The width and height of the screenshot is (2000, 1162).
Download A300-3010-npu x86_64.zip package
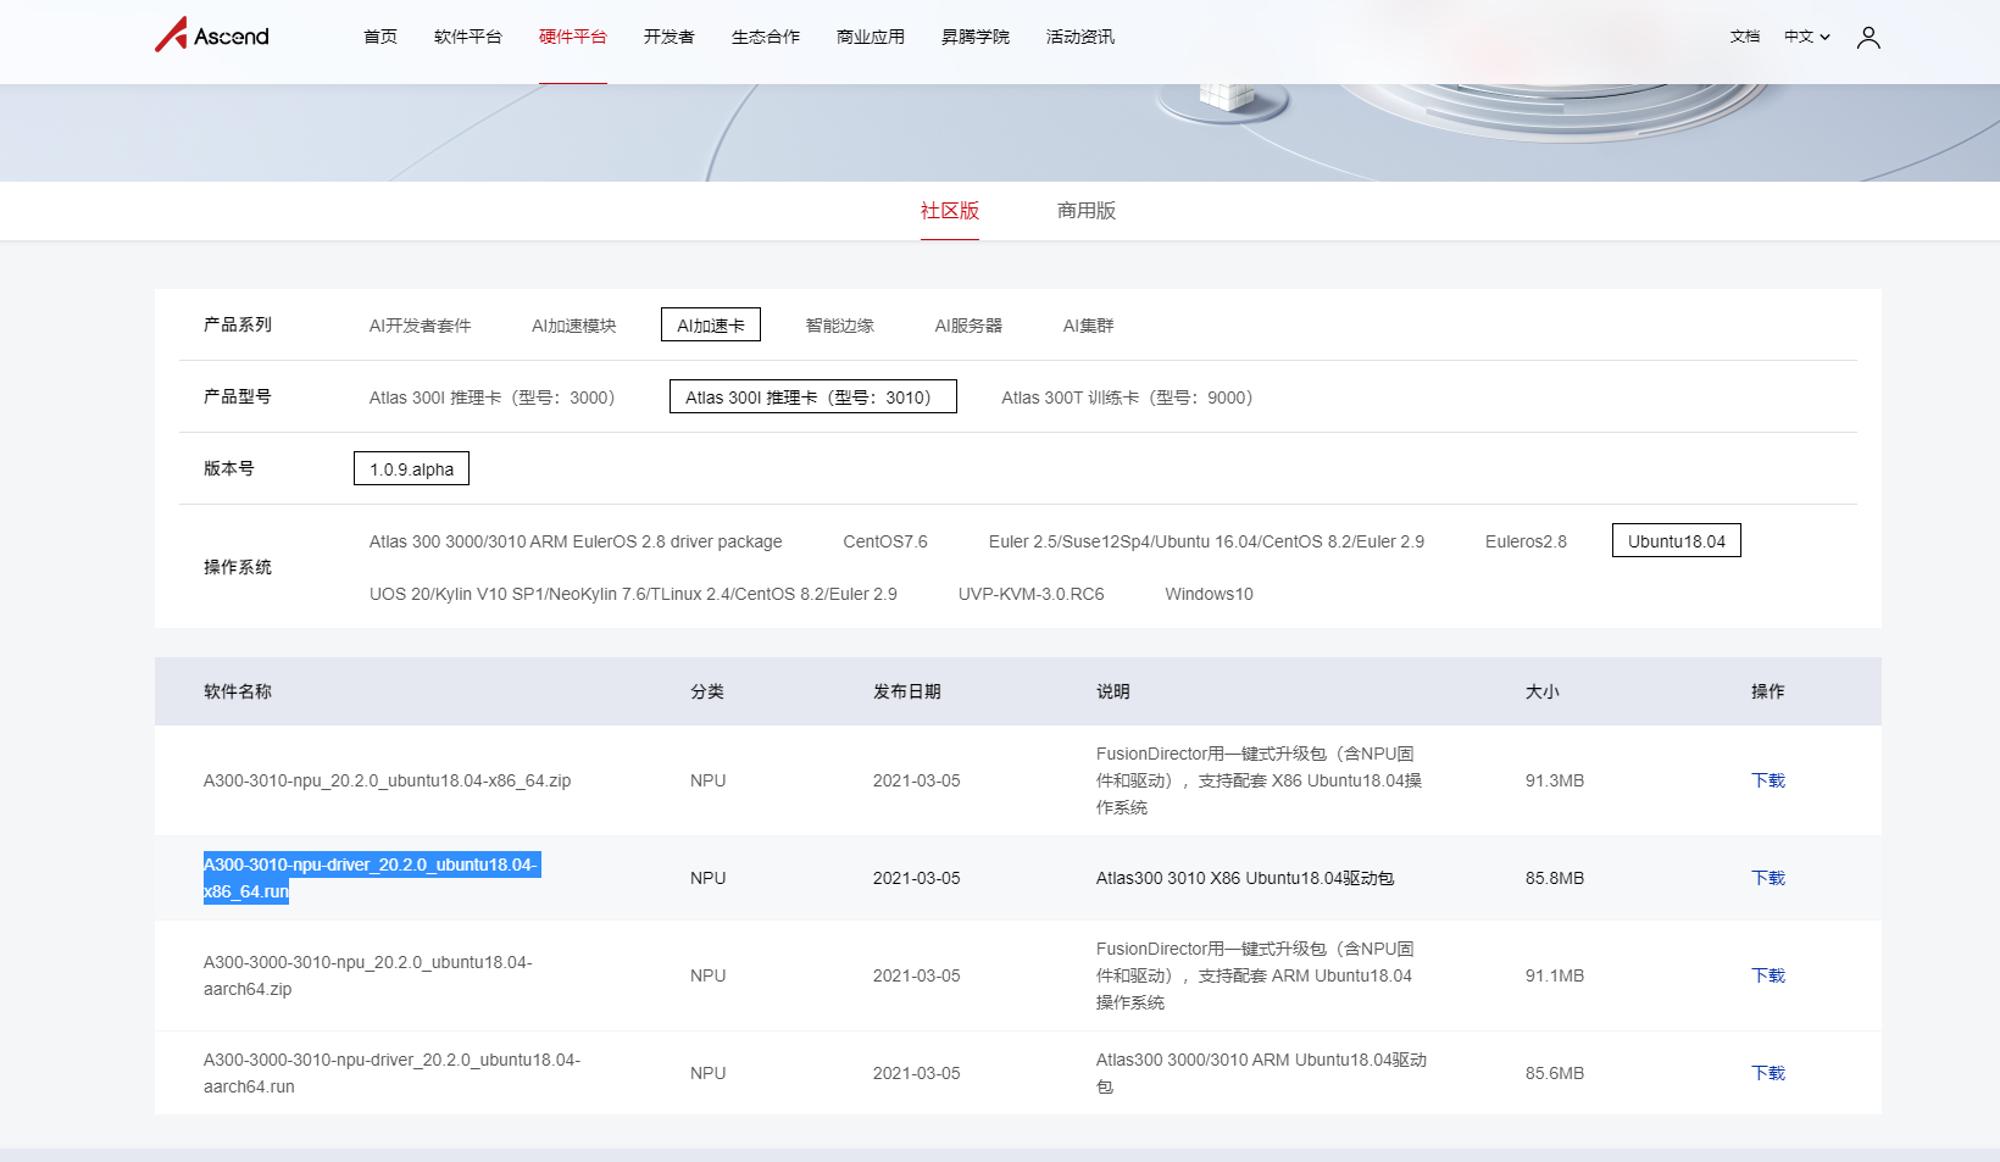coord(1768,780)
